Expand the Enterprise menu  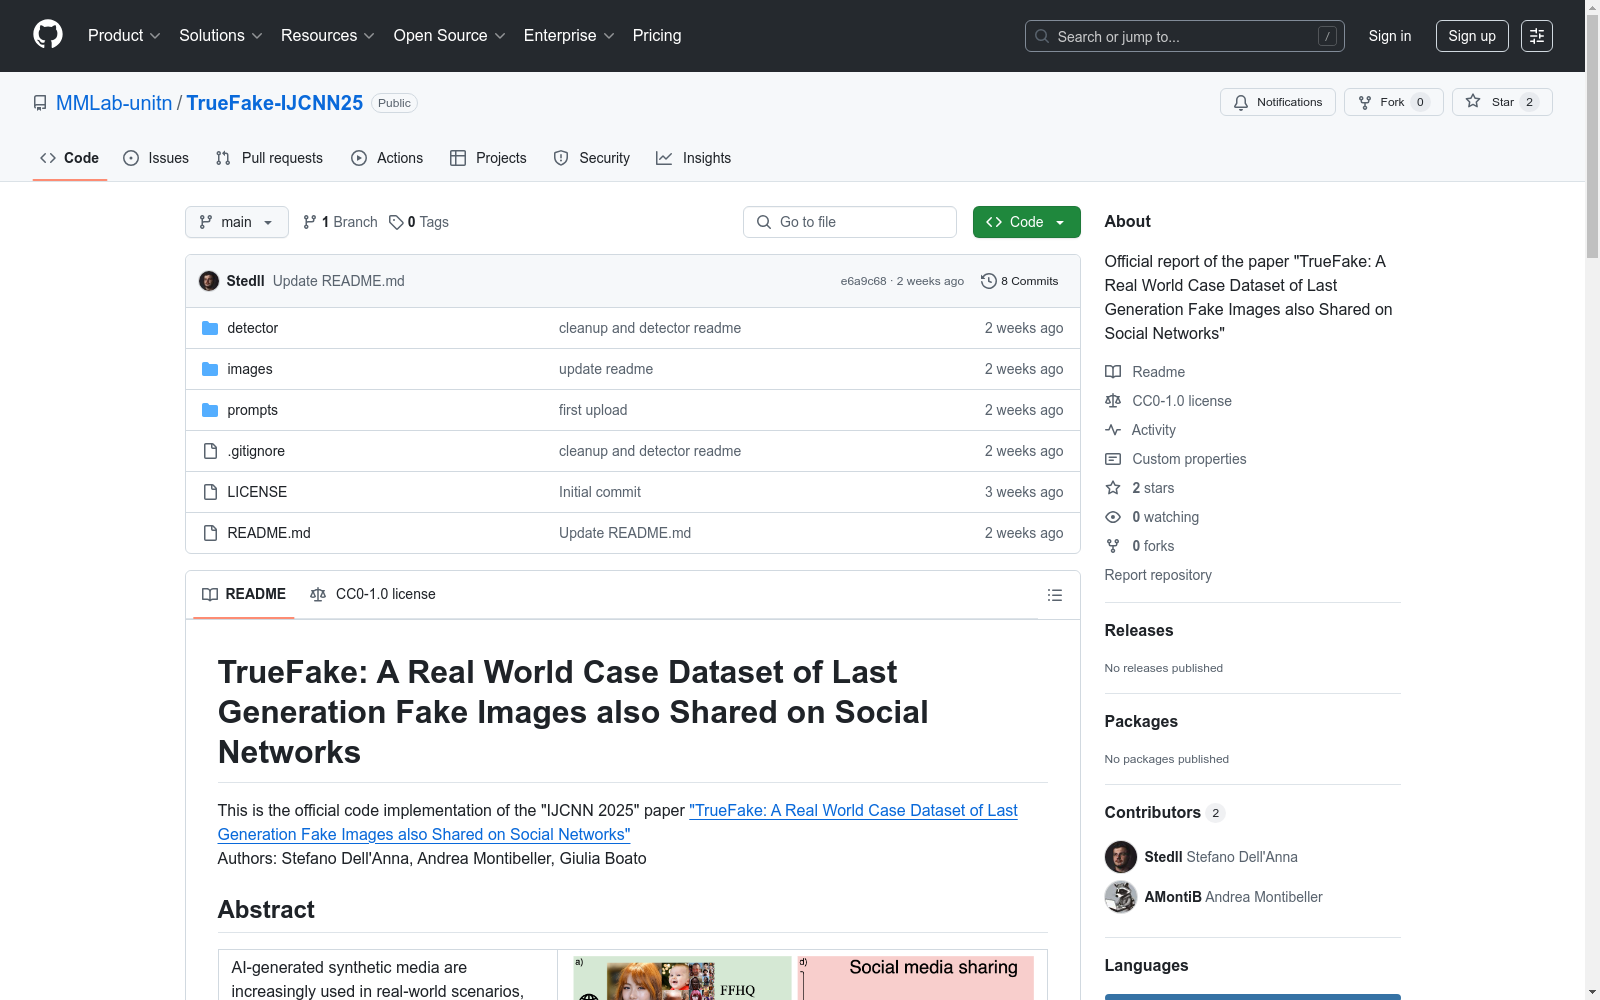[x=569, y=36]
